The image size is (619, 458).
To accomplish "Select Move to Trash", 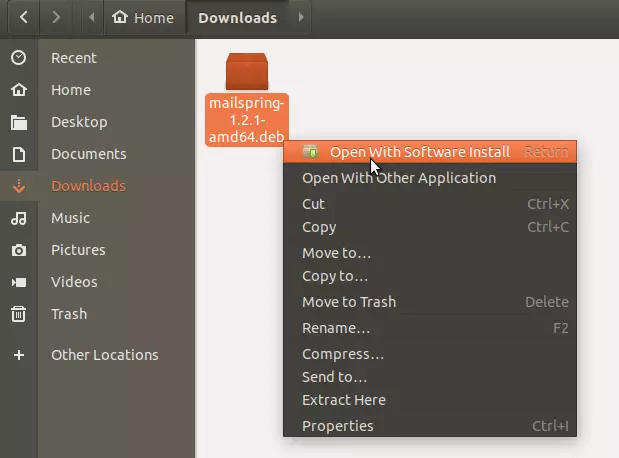I will [430, 302].
